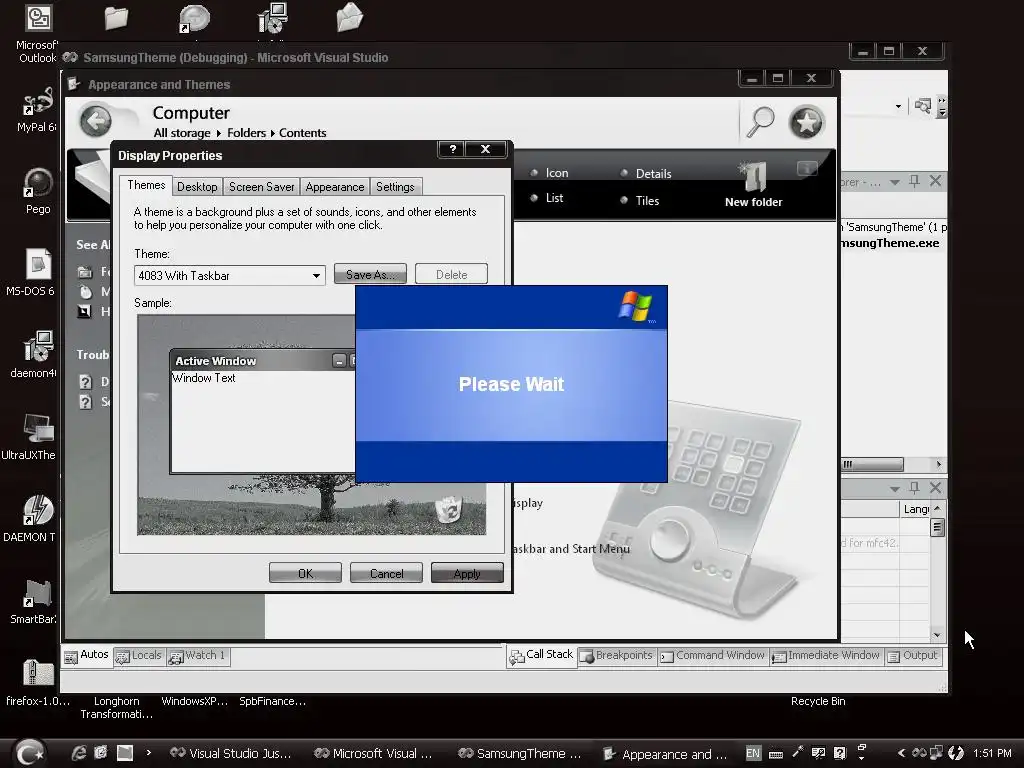Expand the quick launch overflow chevron

click(x=149, y=752)
